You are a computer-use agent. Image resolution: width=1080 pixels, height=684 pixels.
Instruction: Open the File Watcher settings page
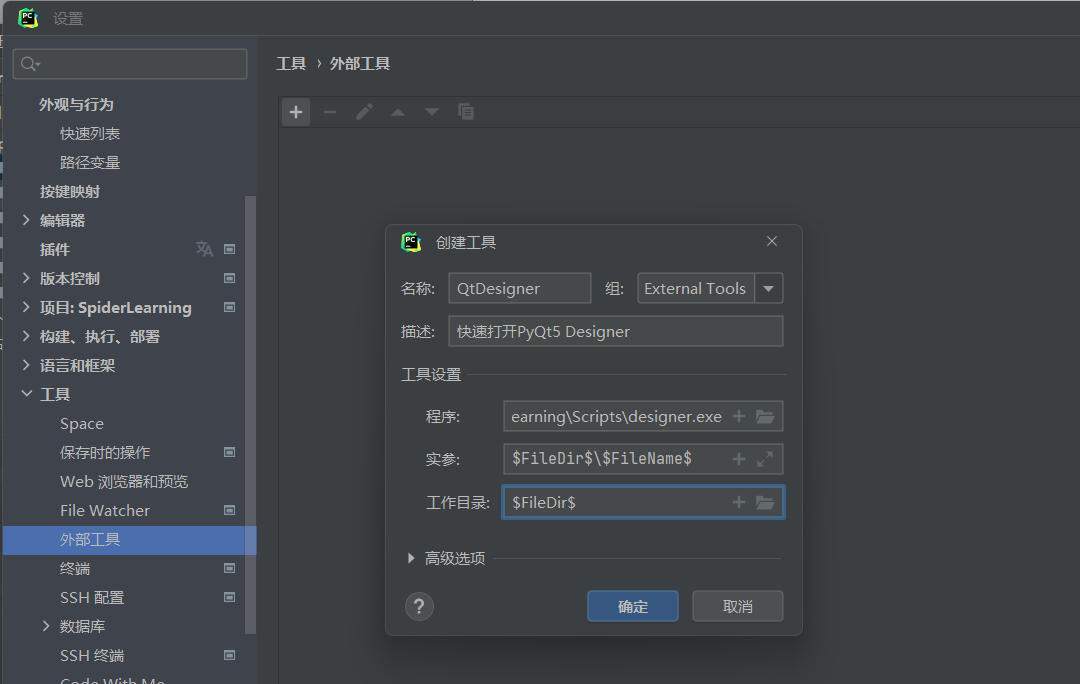pyautogui.click(x=105, y=511)
